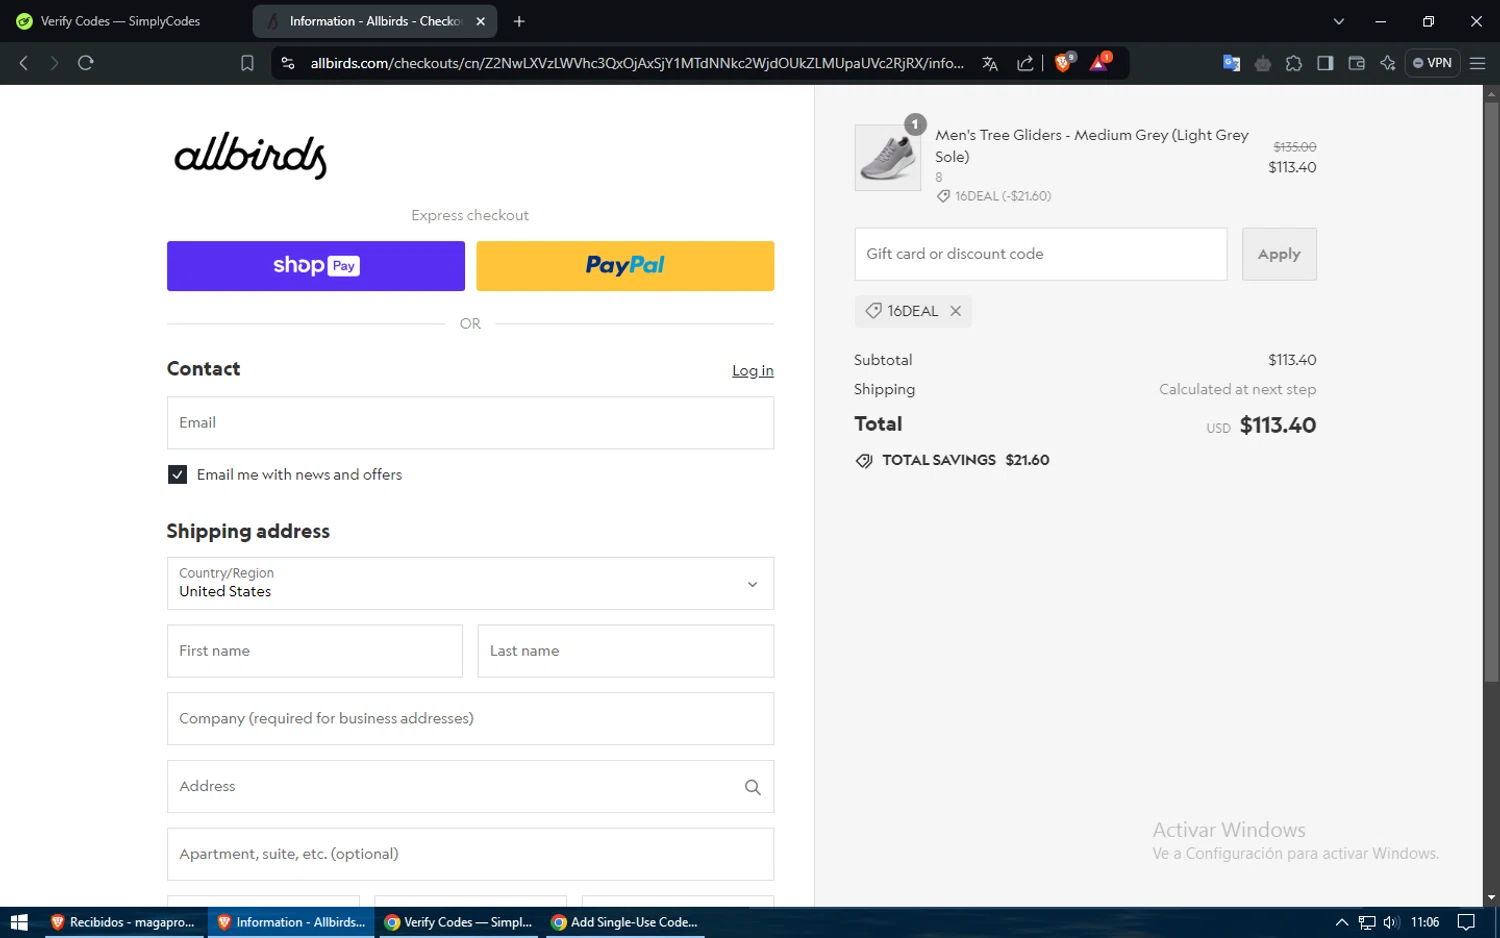Focus the First name field
1500x938 pixels.
[x=315, y=651]
